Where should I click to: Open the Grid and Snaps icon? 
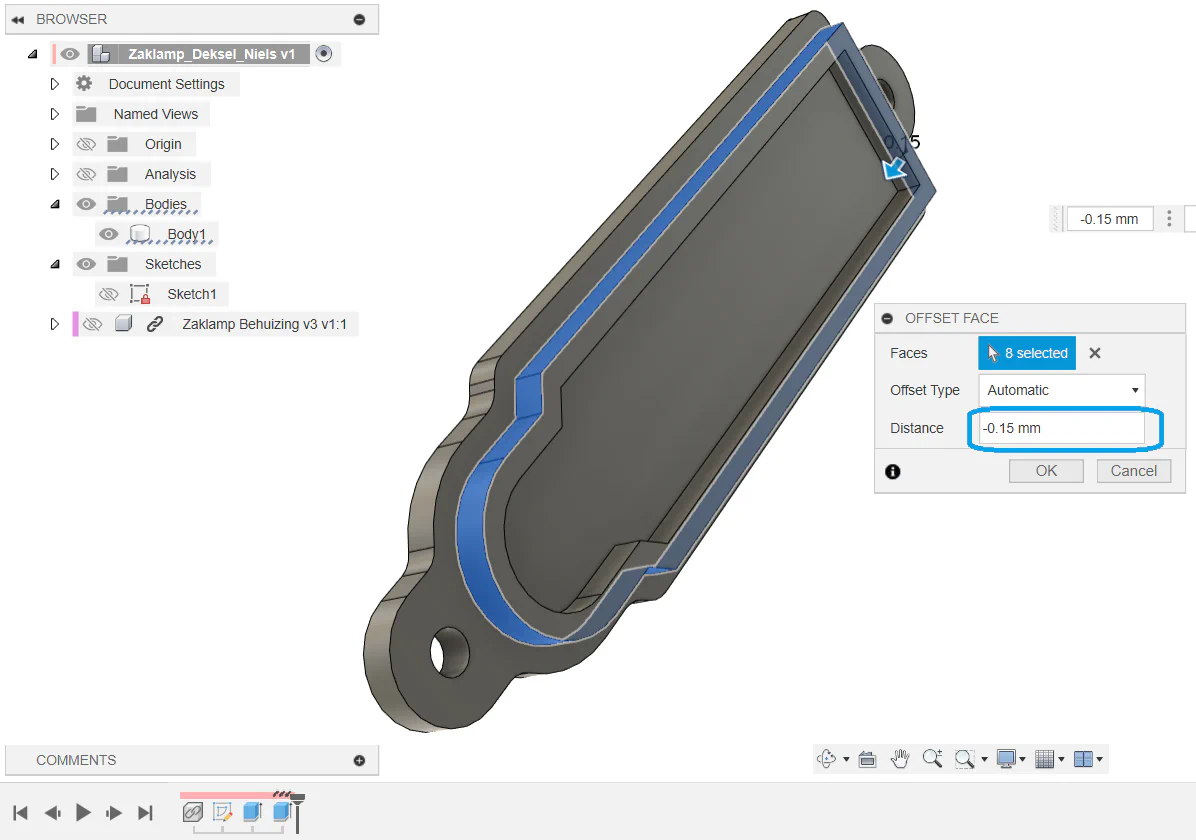click(x=1045, y=759)
